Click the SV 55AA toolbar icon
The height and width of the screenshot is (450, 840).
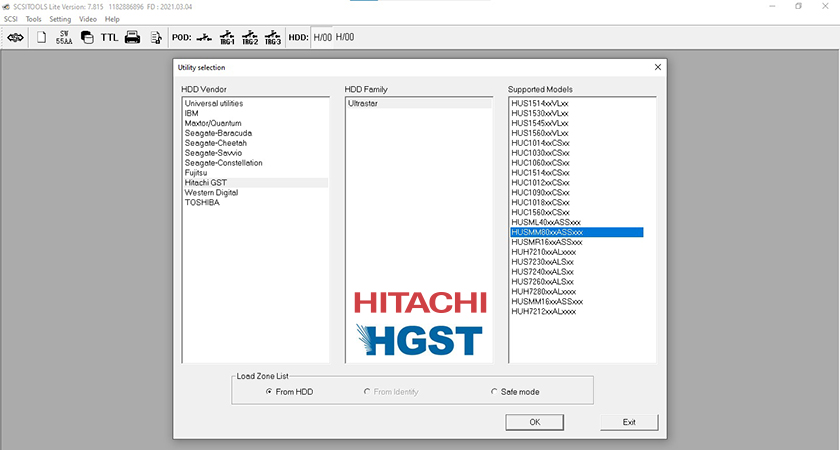64,38
